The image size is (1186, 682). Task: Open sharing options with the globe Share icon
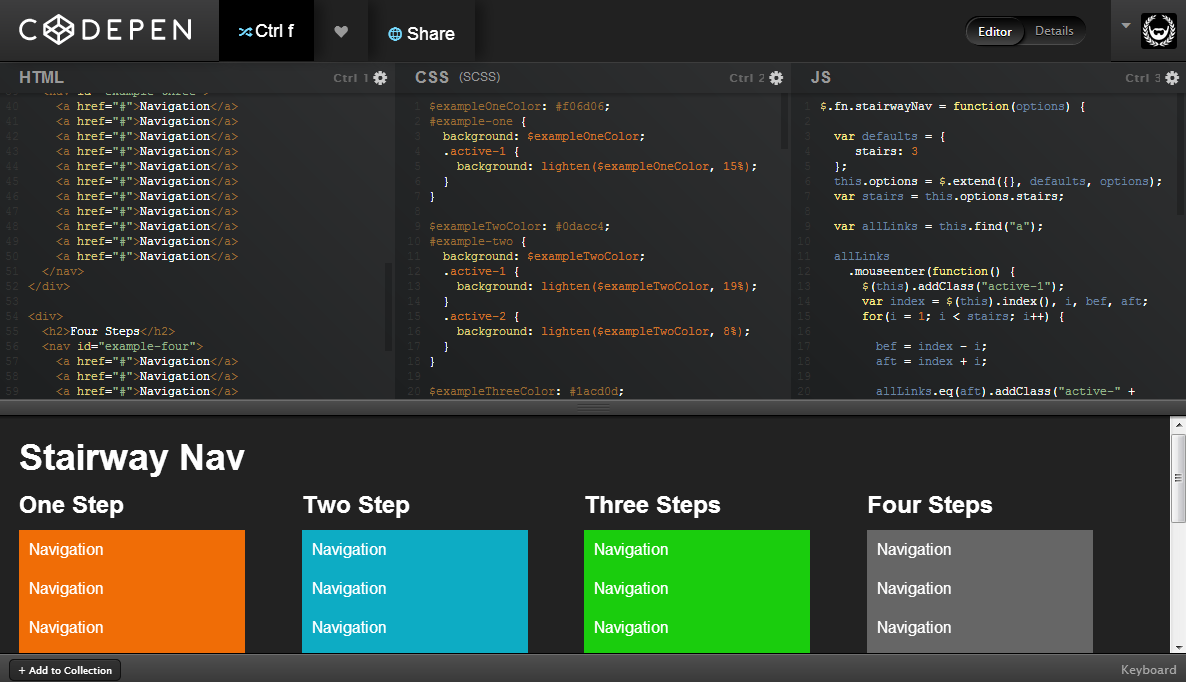[x=421, y=31]
